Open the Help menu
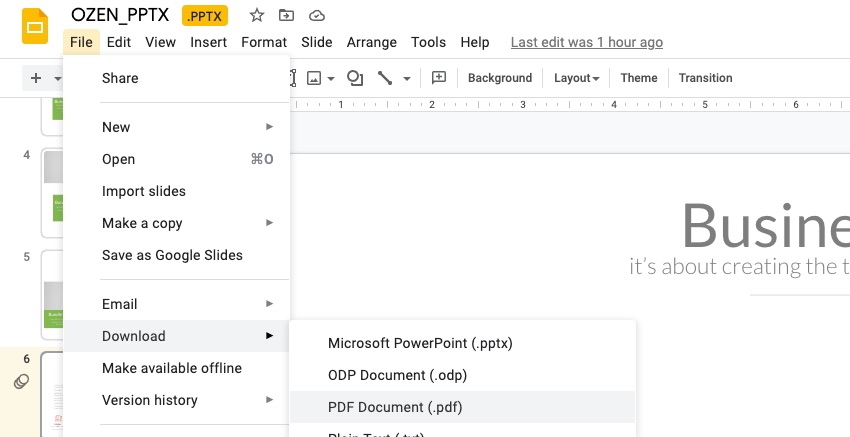The image size is (850, 437). click(x=475, y=42)
